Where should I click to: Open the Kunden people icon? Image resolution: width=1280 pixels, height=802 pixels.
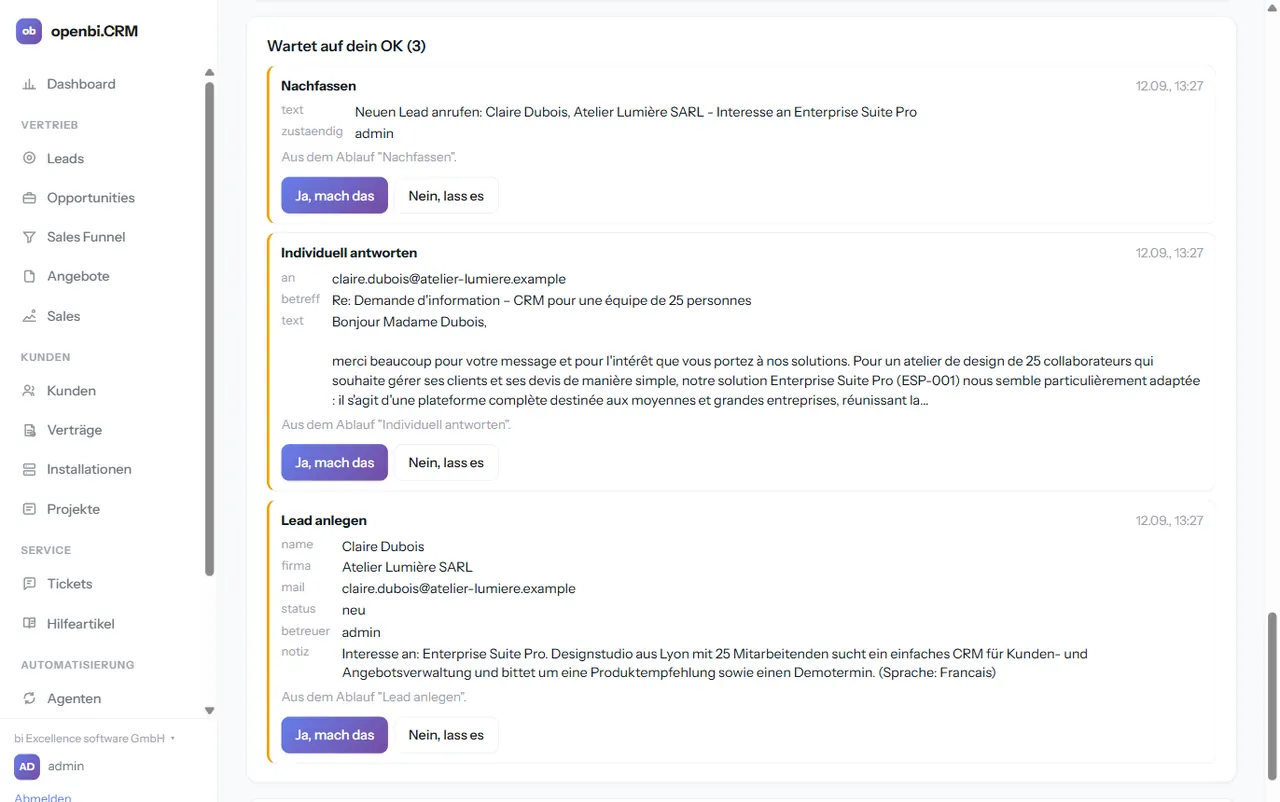[x=29, y=391]
